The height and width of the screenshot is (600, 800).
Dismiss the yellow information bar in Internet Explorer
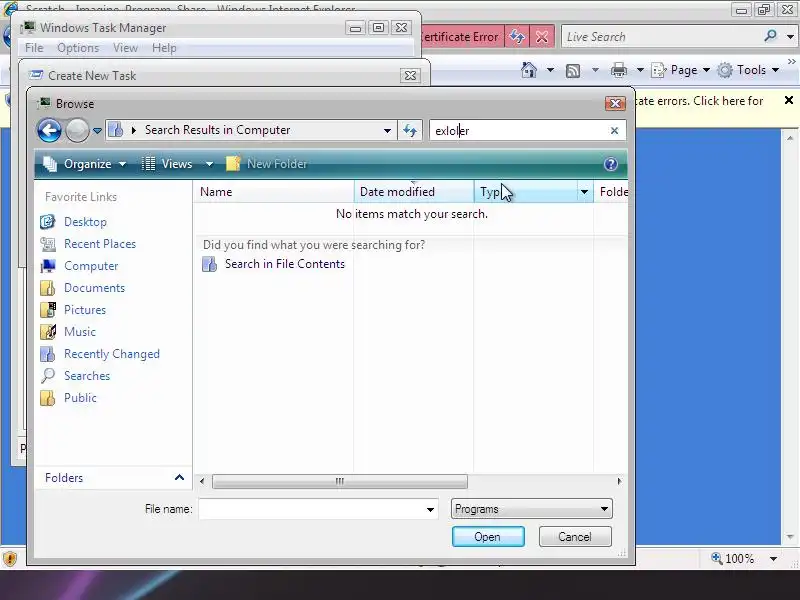[x=789, y=101]
